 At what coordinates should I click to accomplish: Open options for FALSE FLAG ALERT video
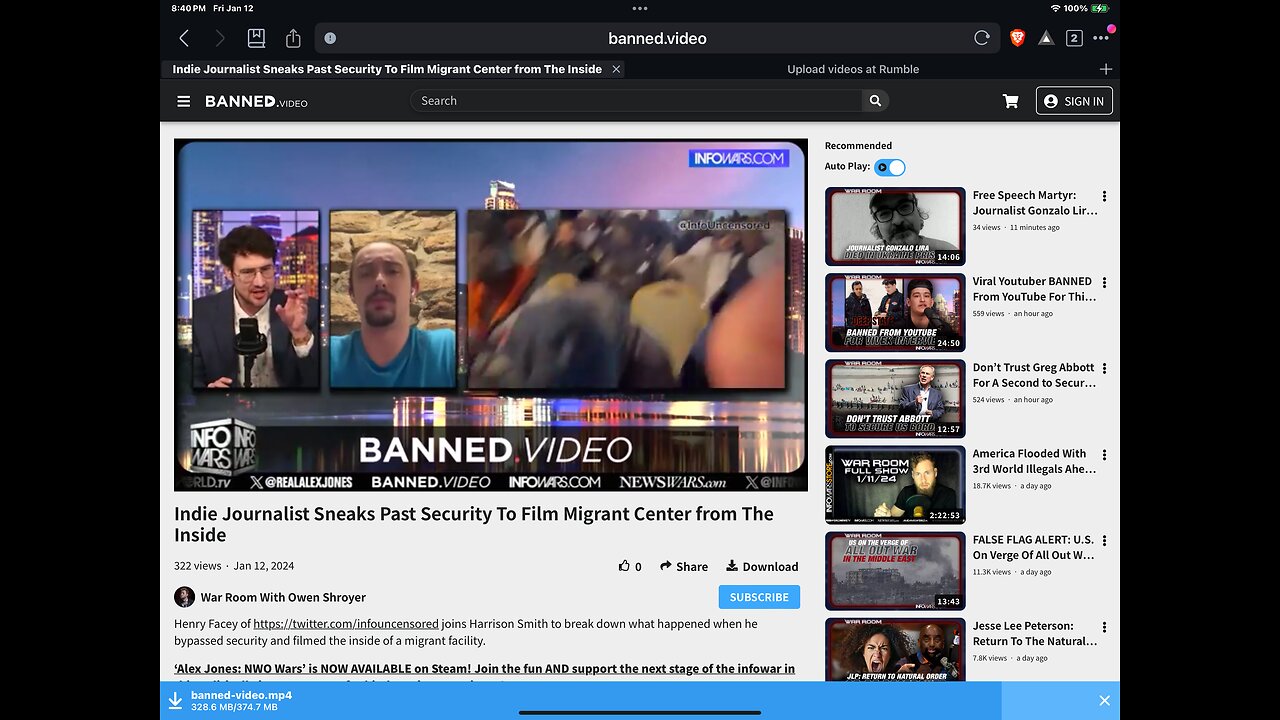click(x=1104, y=541)
